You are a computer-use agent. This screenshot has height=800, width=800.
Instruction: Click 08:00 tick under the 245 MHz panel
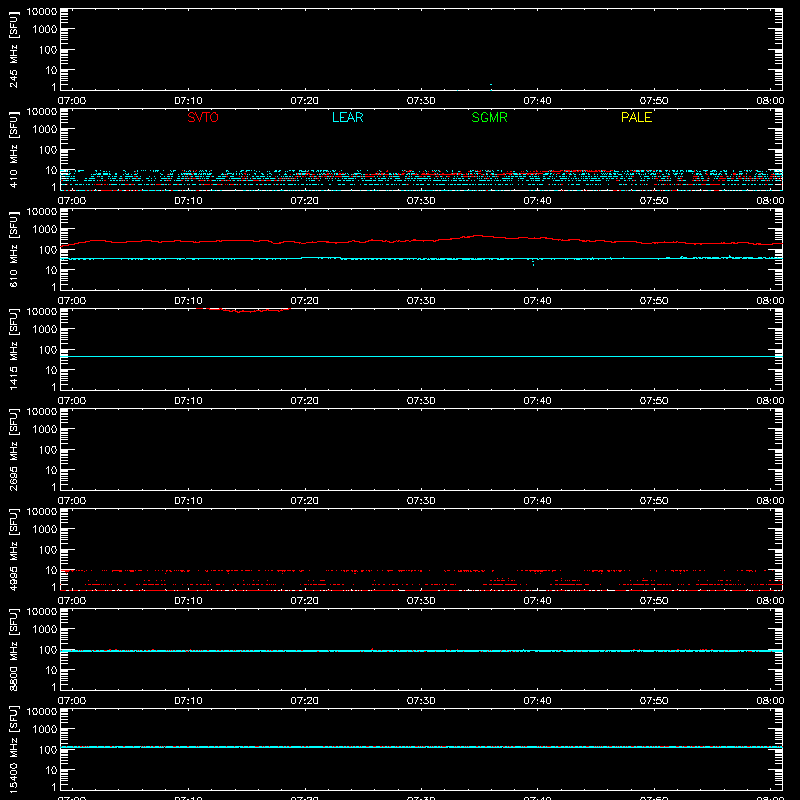[x=770, y=101]
